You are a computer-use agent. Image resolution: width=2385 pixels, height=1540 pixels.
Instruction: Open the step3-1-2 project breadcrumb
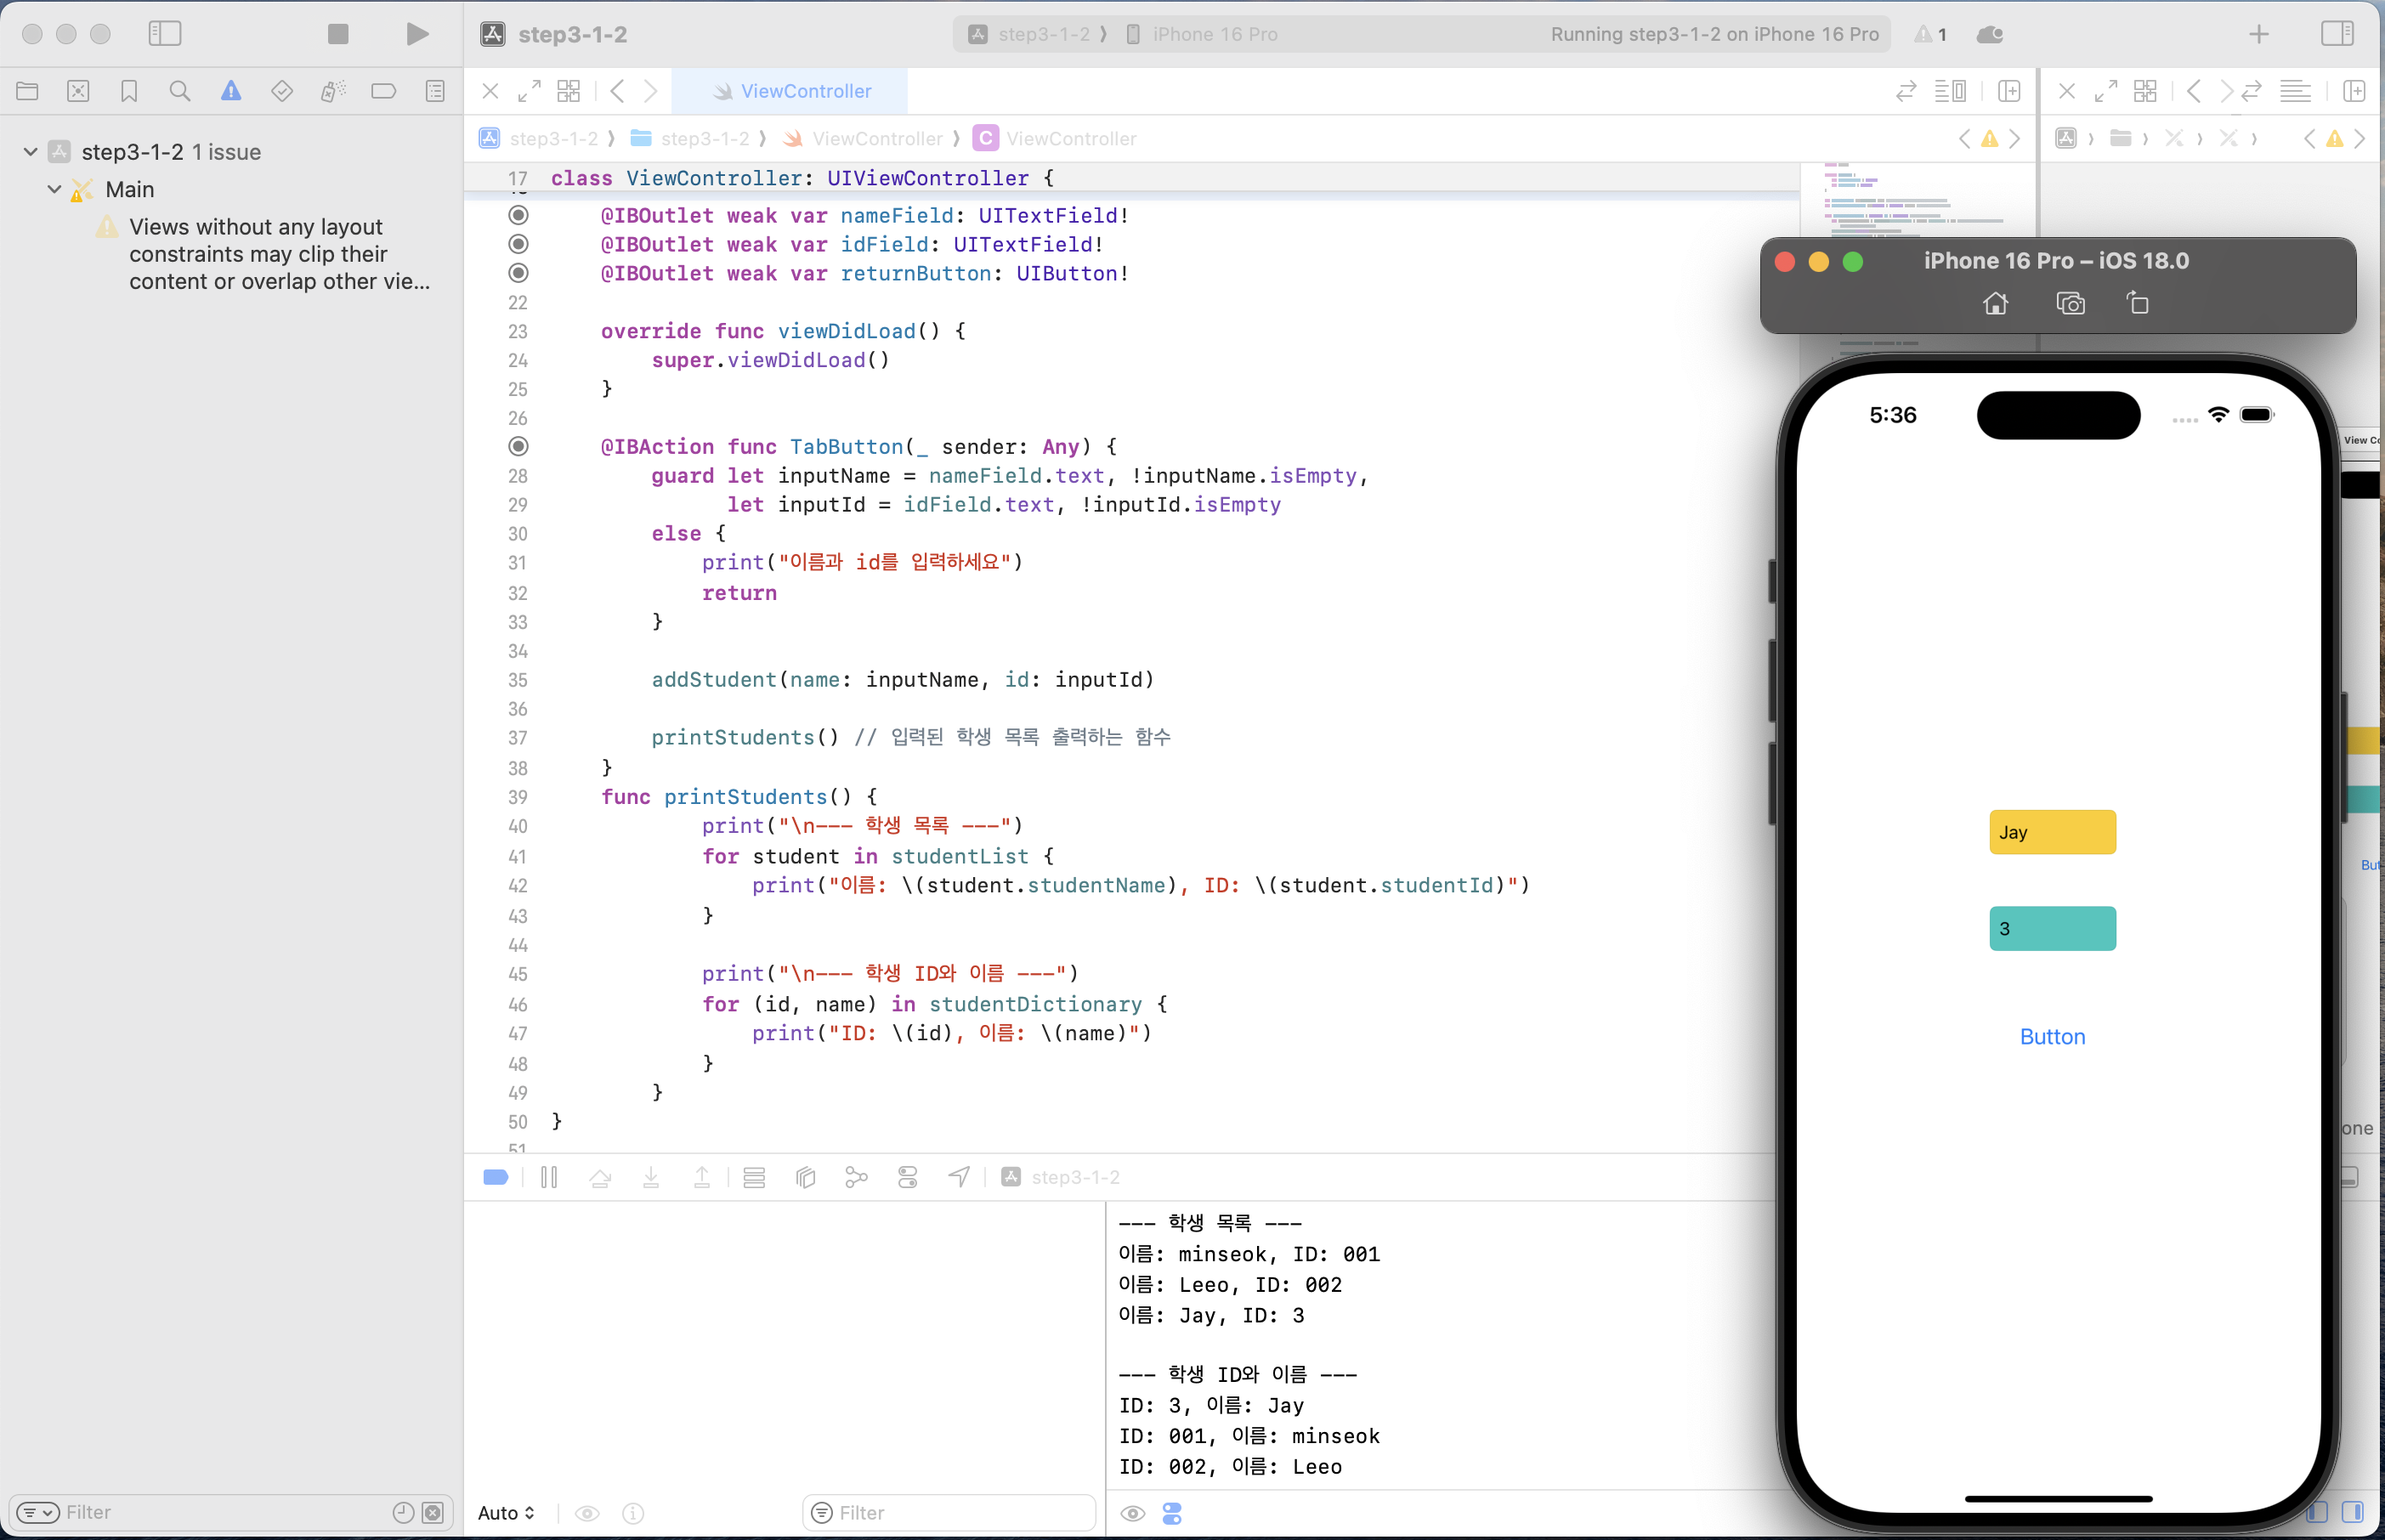coord(540,138)
